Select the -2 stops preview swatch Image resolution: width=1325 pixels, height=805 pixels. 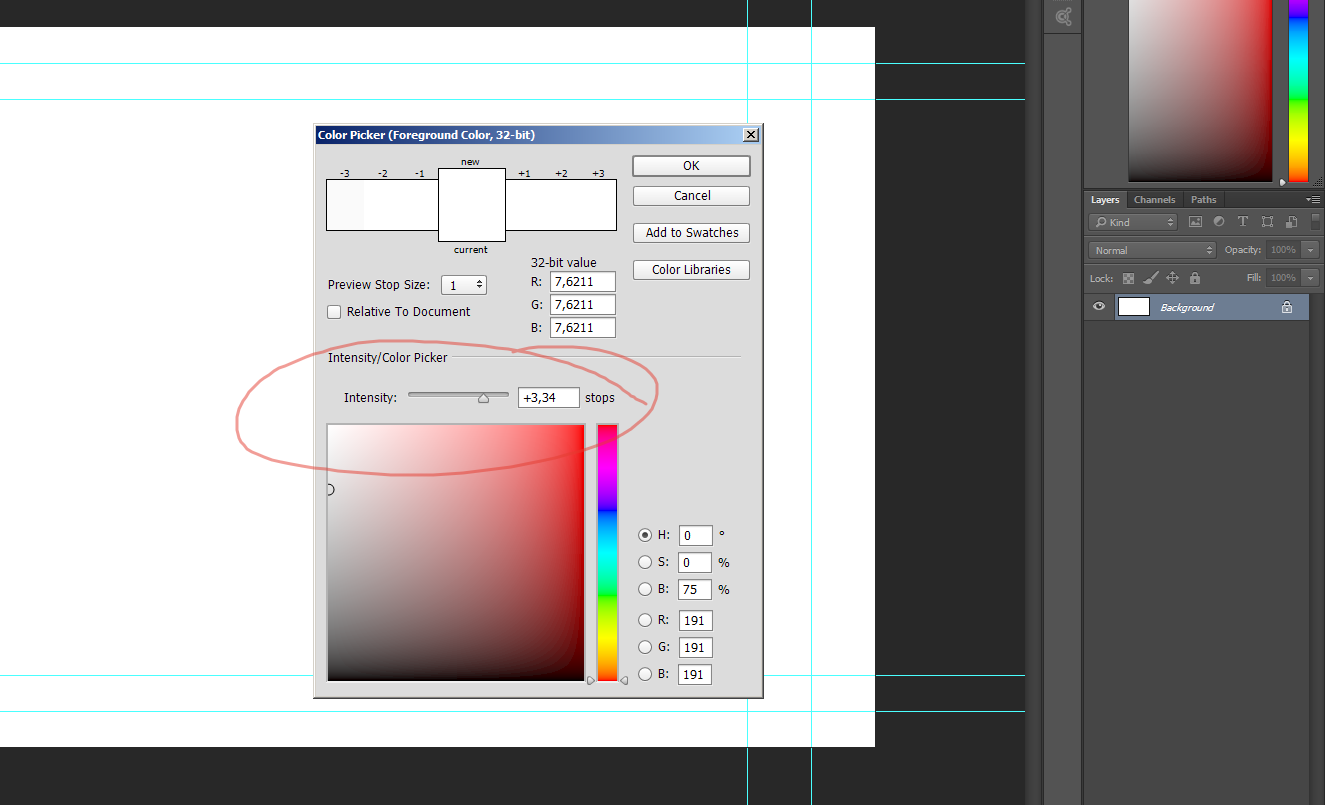point(383,205)
